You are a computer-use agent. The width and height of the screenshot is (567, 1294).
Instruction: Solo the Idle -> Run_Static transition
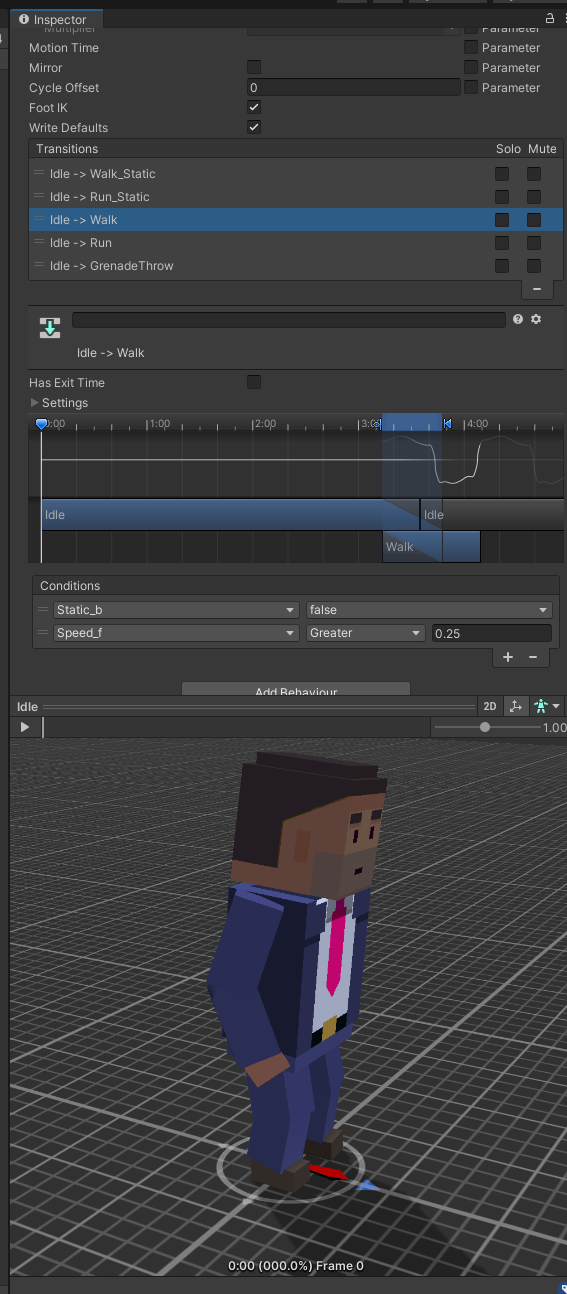click(502, 196)
